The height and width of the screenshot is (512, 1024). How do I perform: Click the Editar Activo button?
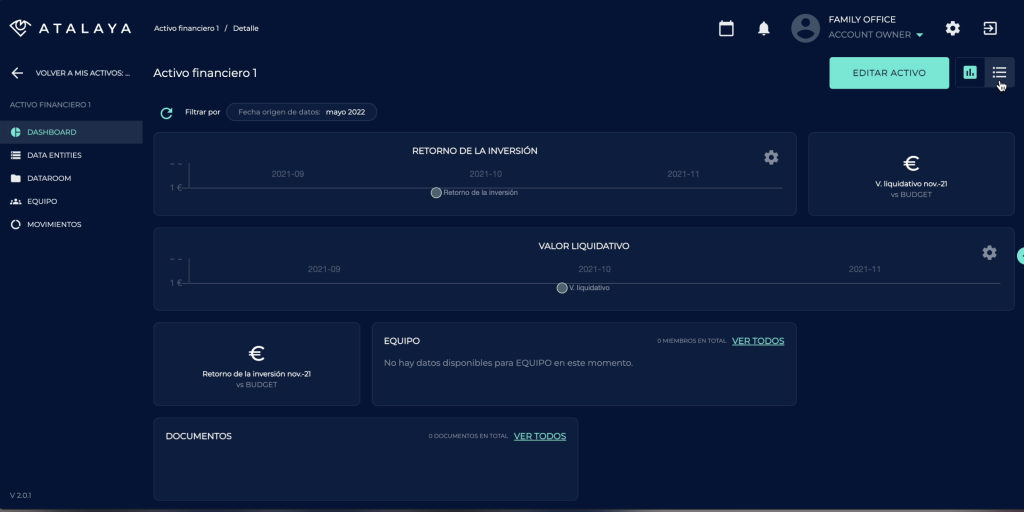[888, 73]
